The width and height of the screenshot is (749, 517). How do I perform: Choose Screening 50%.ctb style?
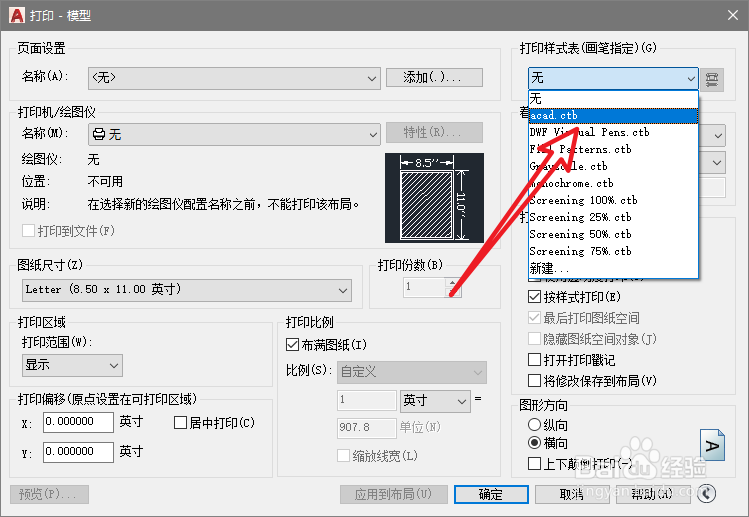pos(613,234)
